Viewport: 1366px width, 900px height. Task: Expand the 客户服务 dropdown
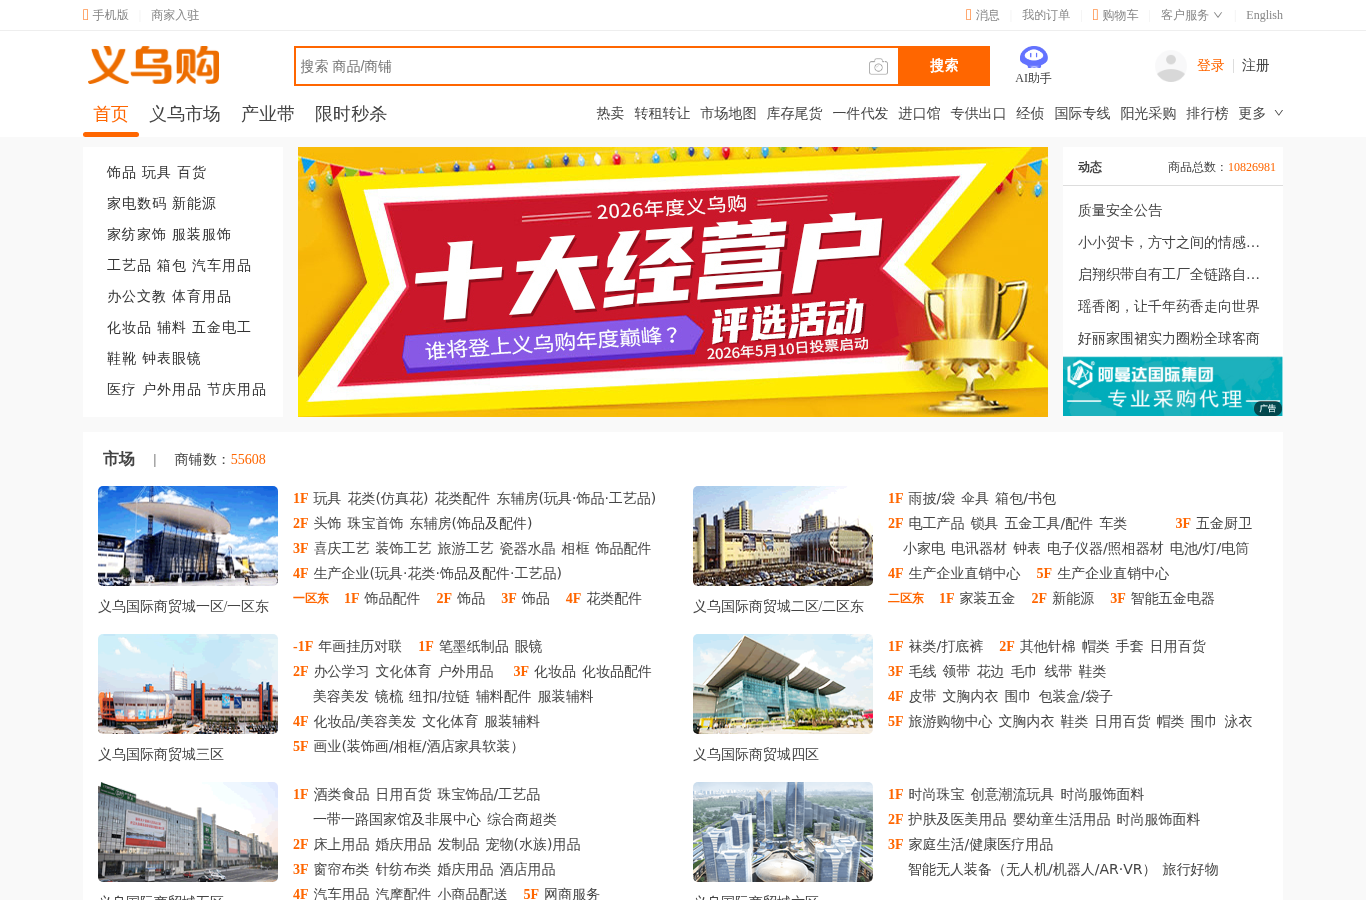coord(1191,15)
